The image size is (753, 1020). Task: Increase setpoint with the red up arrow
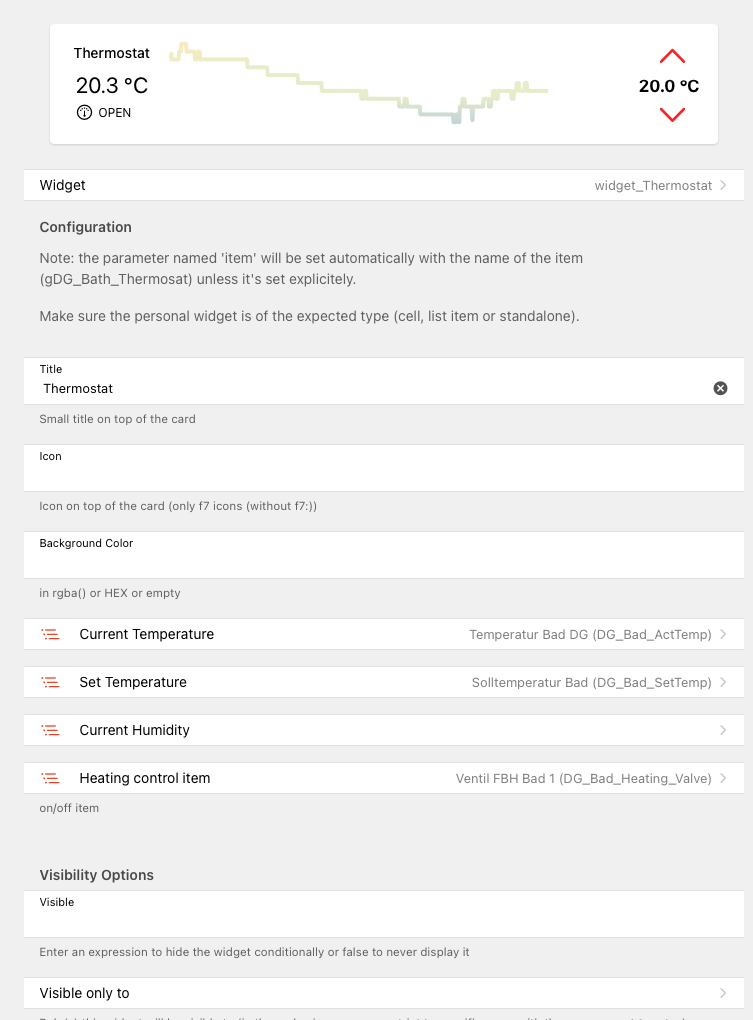(671, 56)
